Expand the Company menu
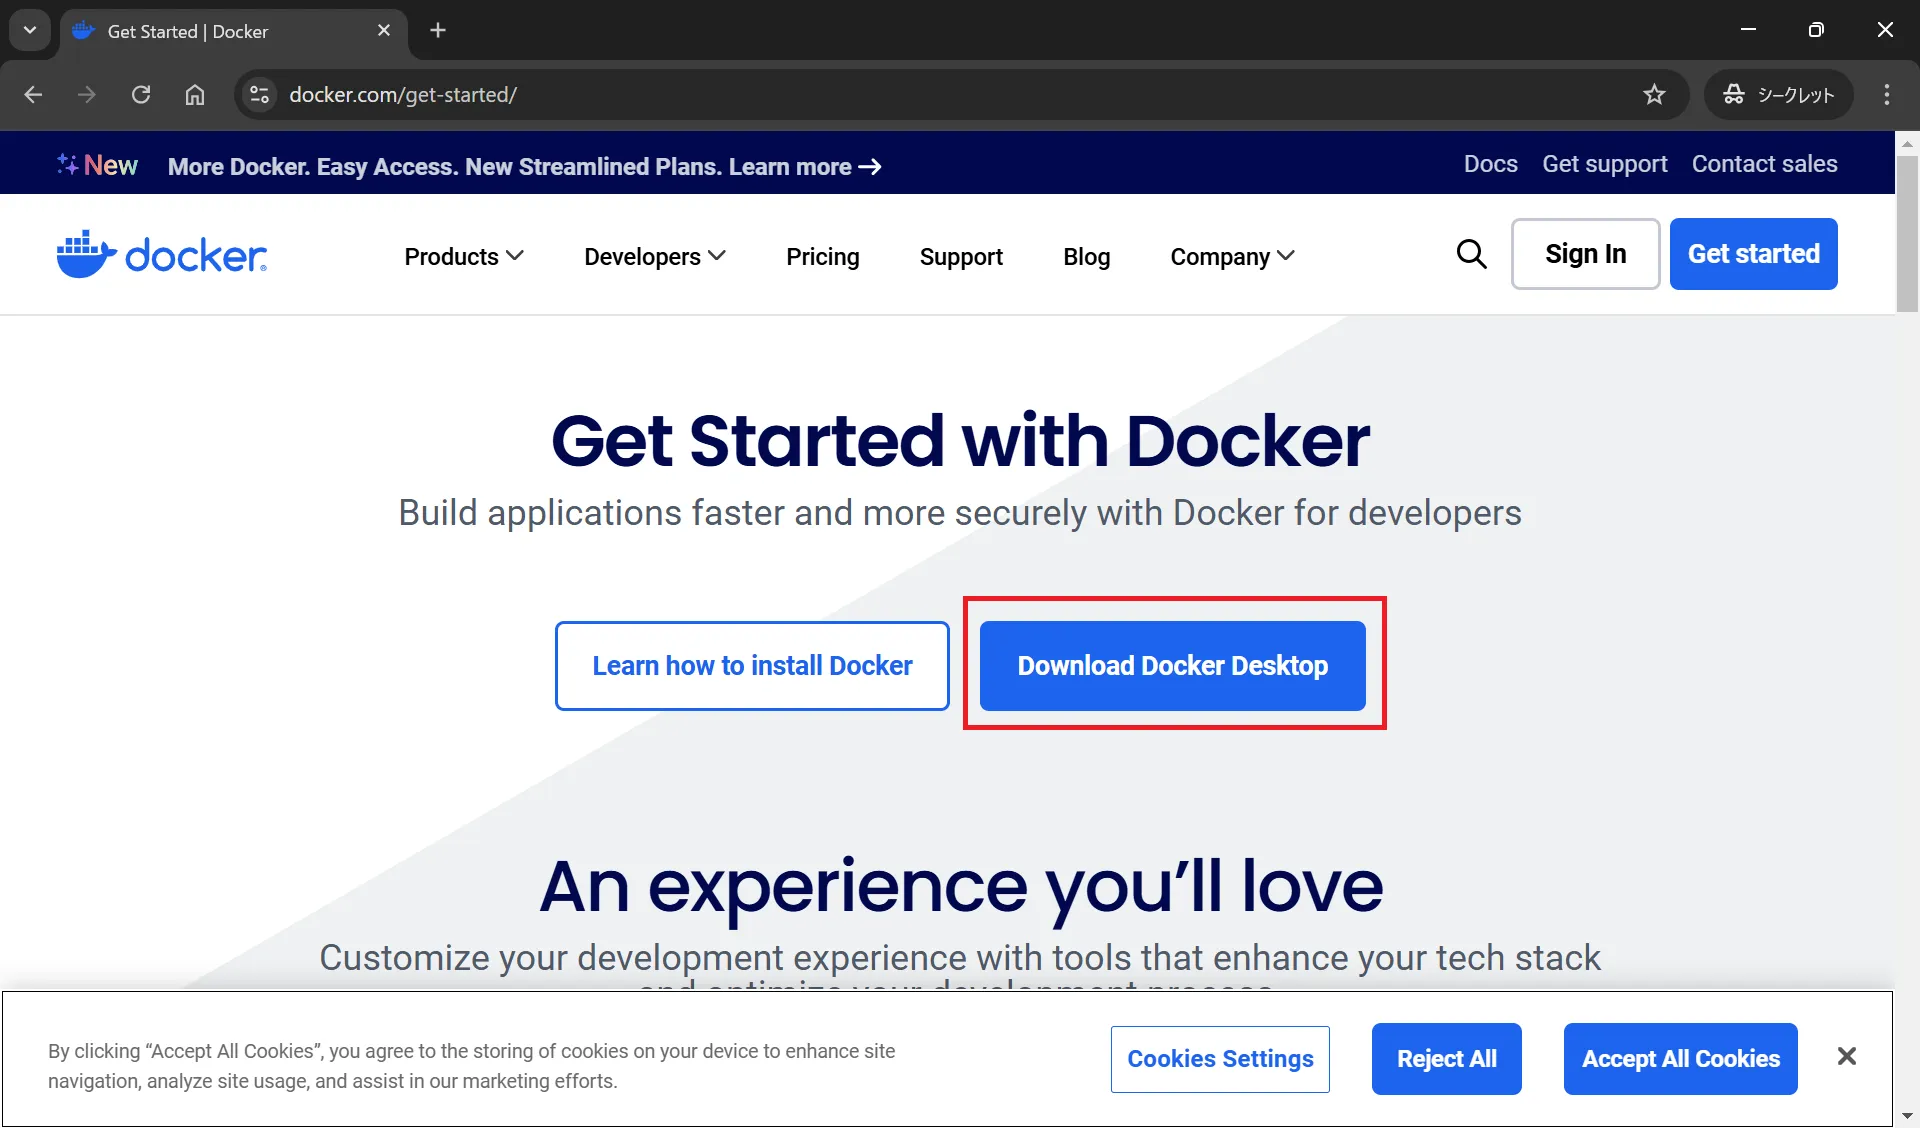Screen dimensions: 1920x1128 coord(1233,257)
